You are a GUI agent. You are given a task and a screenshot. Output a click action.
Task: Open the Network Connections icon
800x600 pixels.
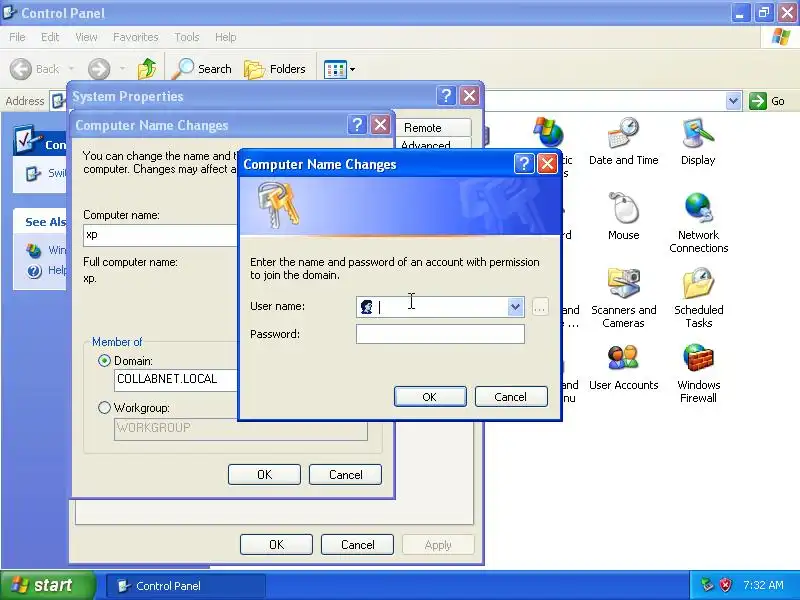tap(698, 223)
